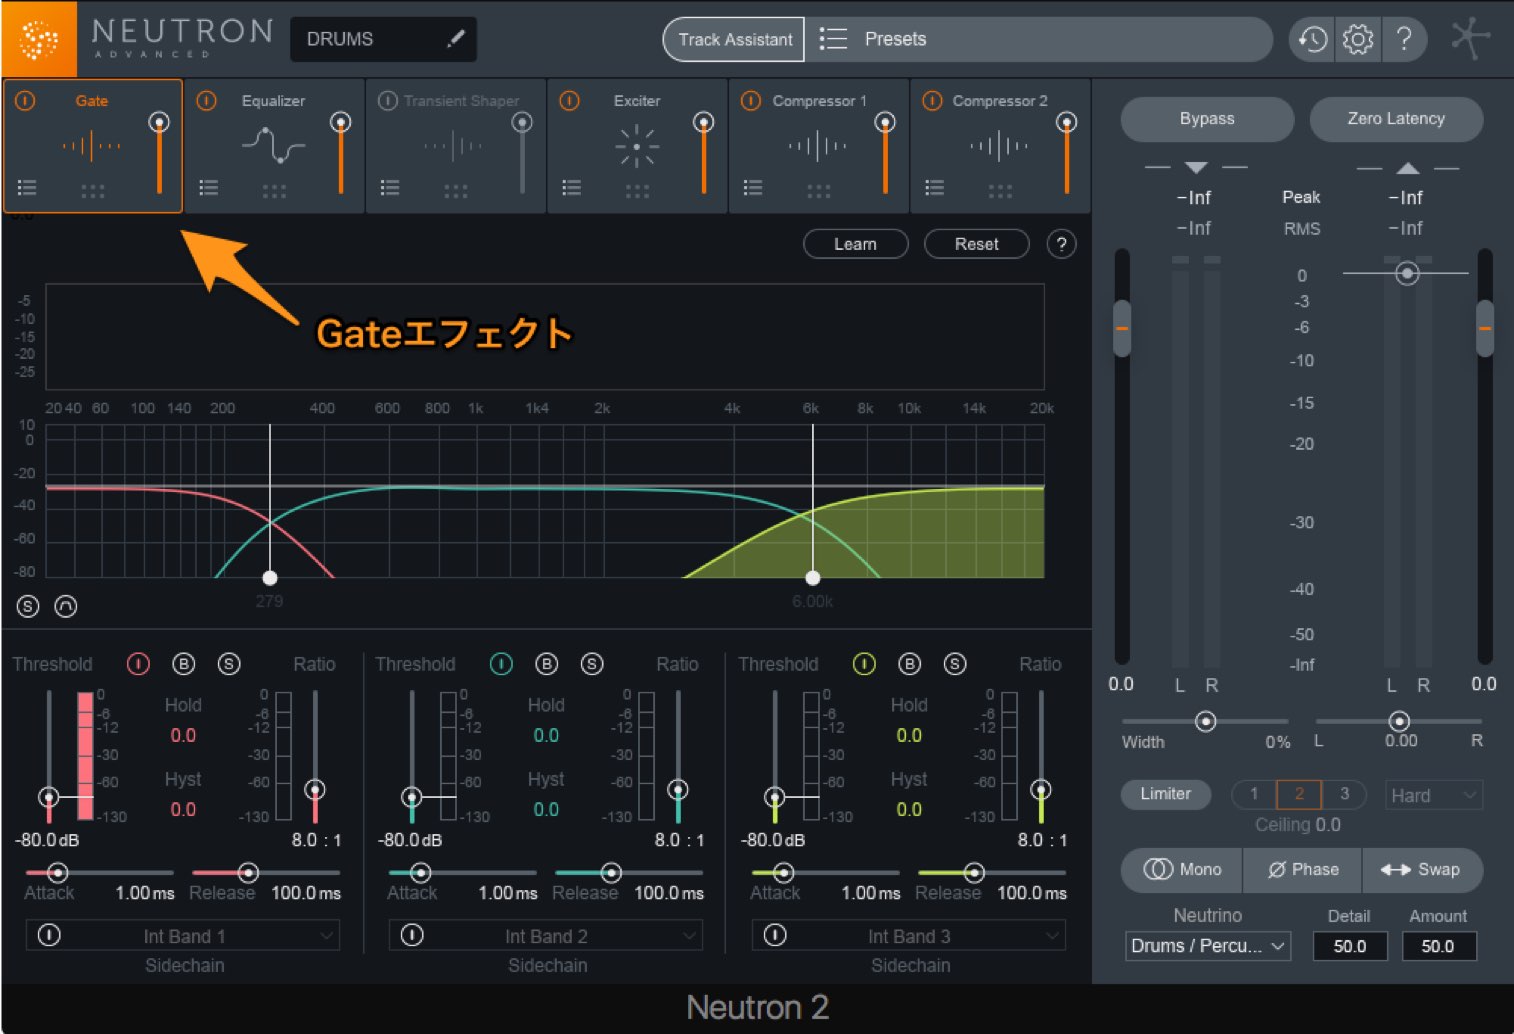This screenshot has width=1514, height=1034.
Task: Click the Neutrino Detail value field
Action: pyautogui.click(x=1350, y=946)
